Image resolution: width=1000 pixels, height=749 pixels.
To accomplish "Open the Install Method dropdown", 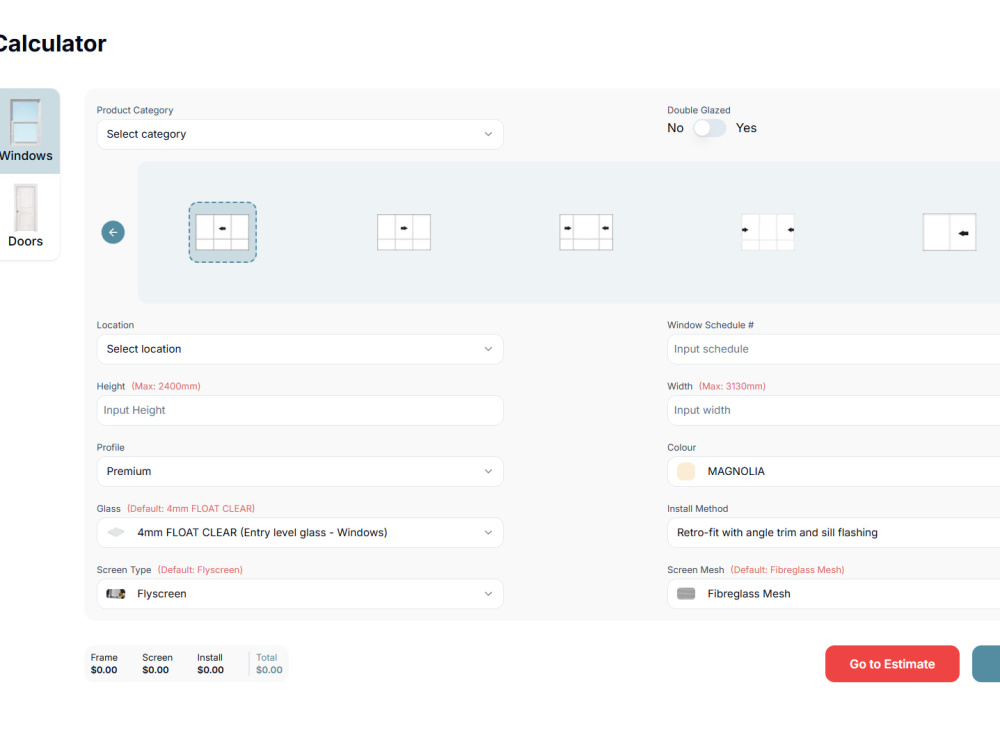I will click(834, 533).
